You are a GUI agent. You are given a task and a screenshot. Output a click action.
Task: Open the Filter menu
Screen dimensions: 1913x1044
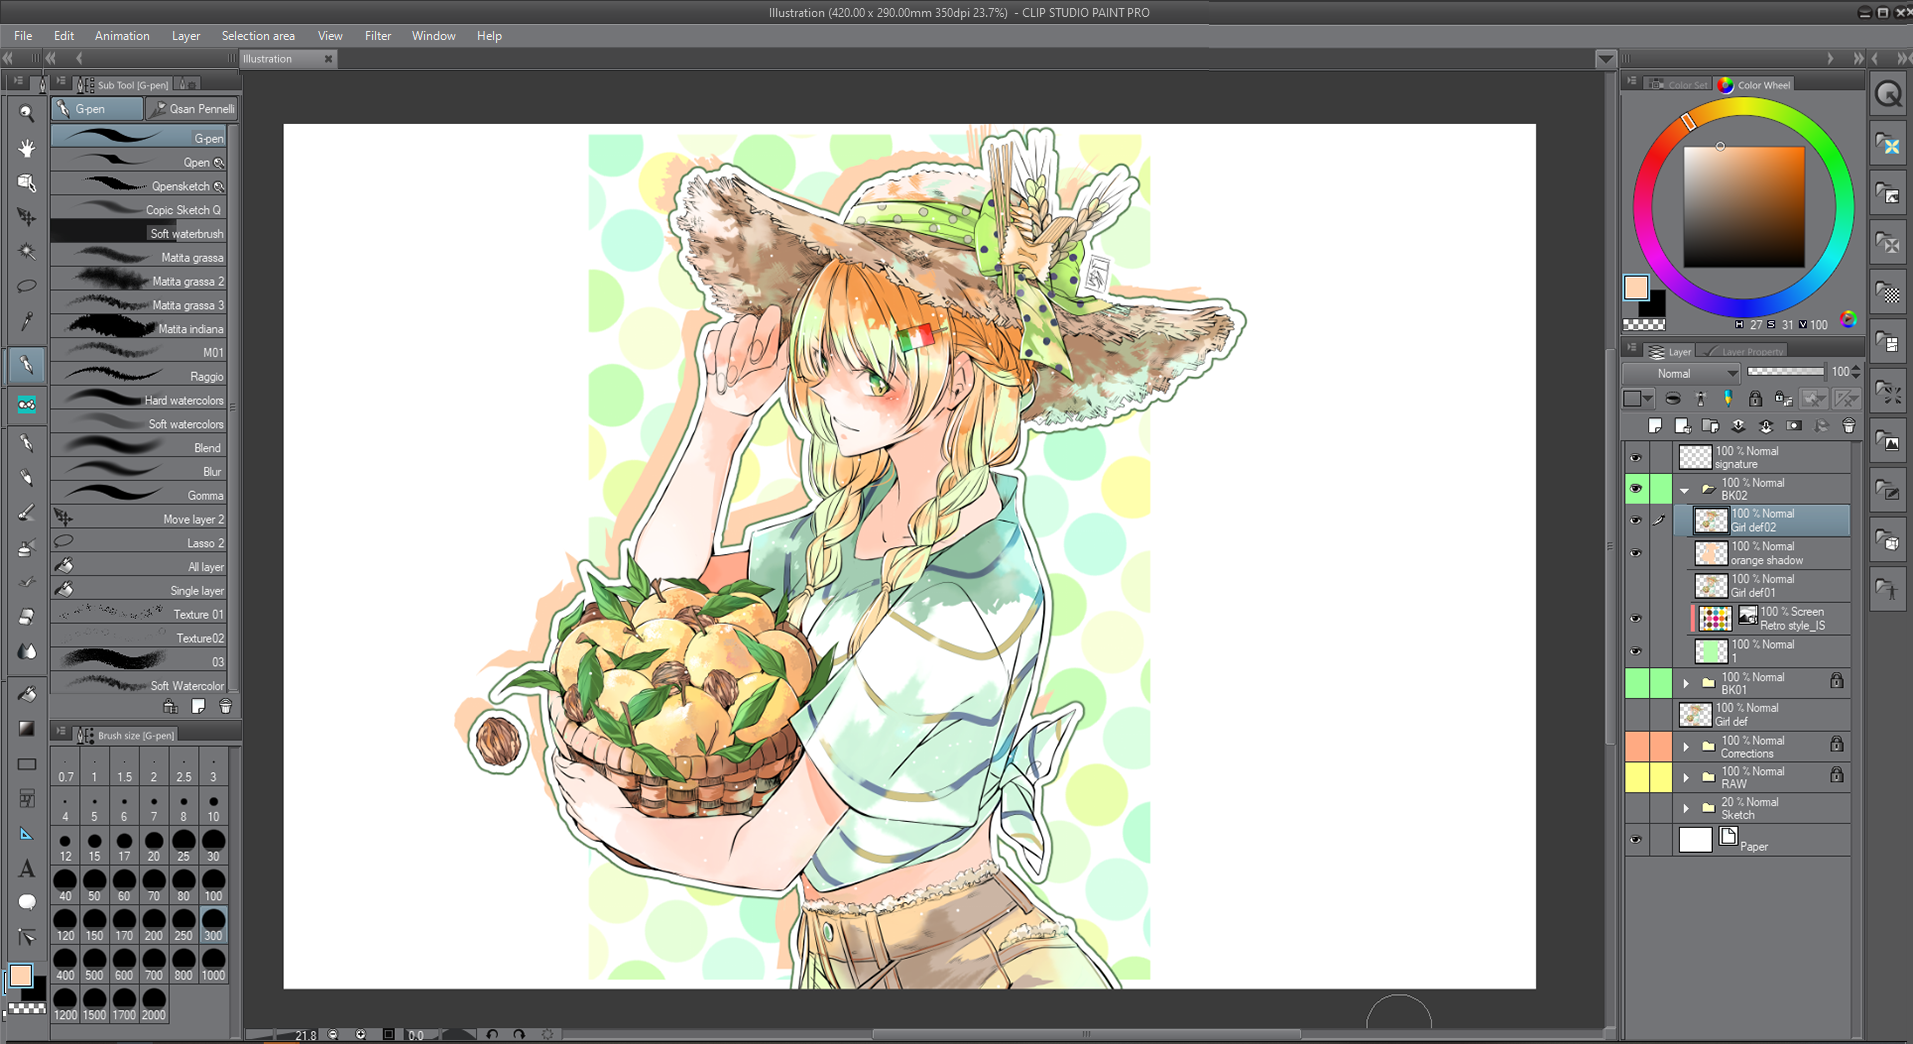(378, 36)
